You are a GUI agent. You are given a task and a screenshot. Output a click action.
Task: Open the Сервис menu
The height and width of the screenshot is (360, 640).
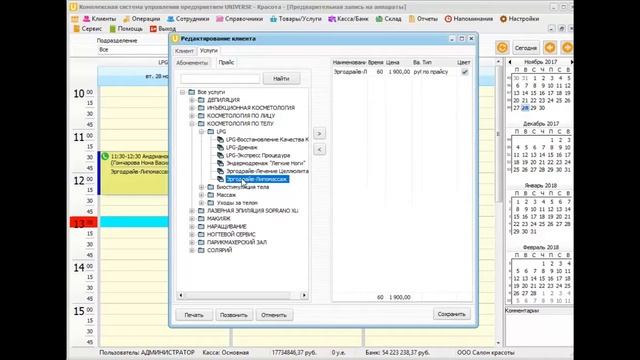pyautogui.click(x=87, y=29)
